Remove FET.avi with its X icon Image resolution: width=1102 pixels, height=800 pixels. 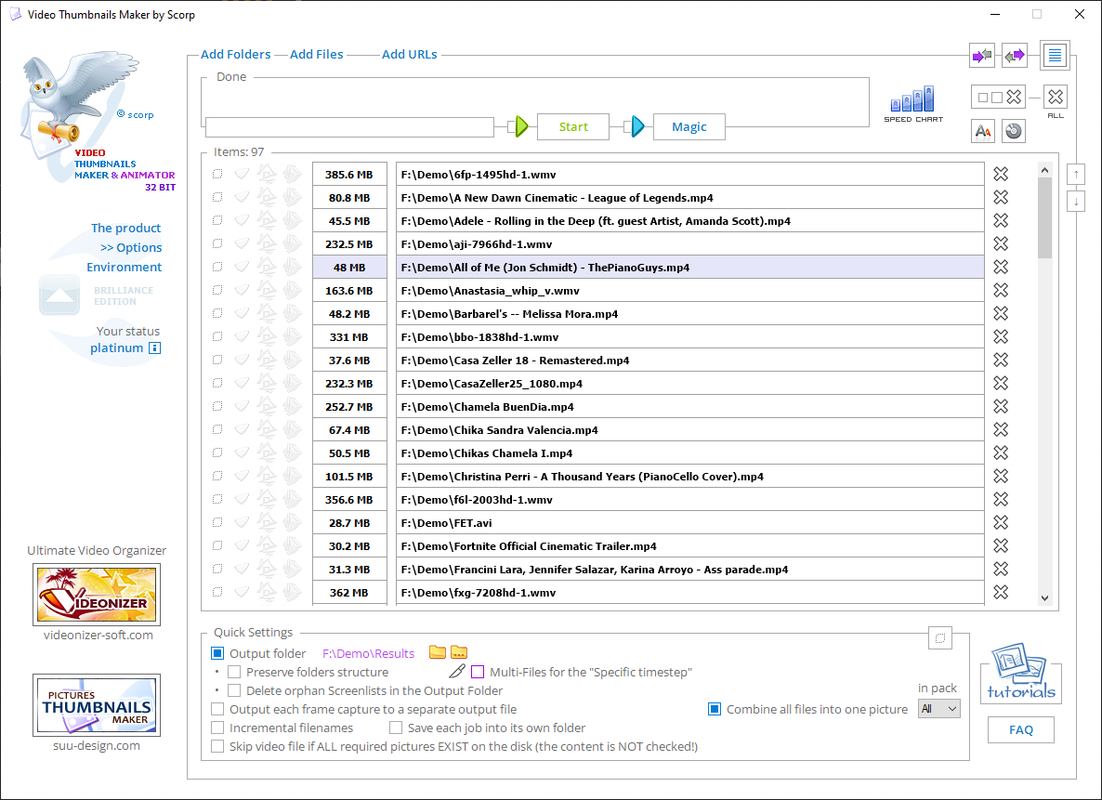pos(1001,522)
